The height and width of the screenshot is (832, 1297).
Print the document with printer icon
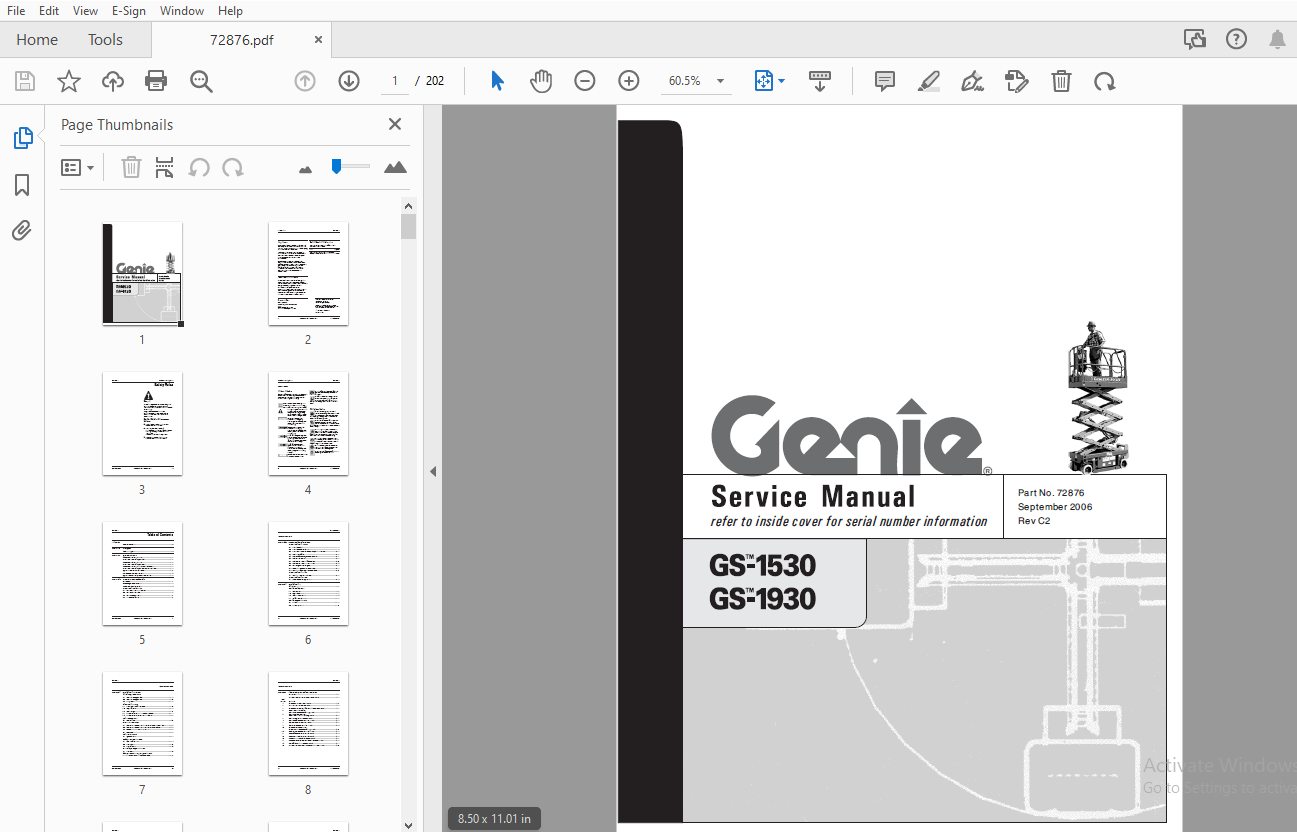156,81
